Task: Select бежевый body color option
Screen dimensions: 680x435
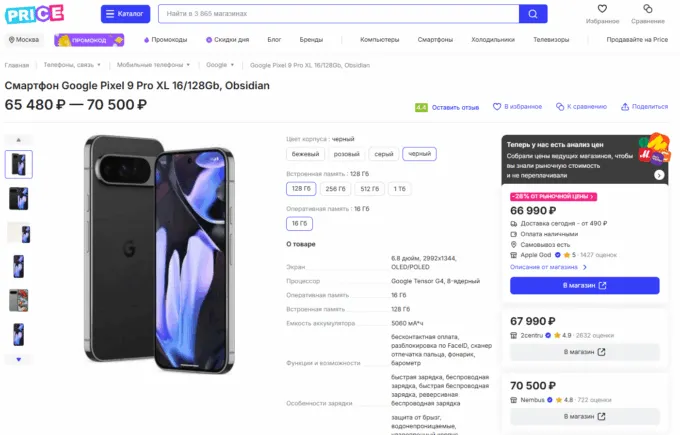Action: (x=305, y=154)
